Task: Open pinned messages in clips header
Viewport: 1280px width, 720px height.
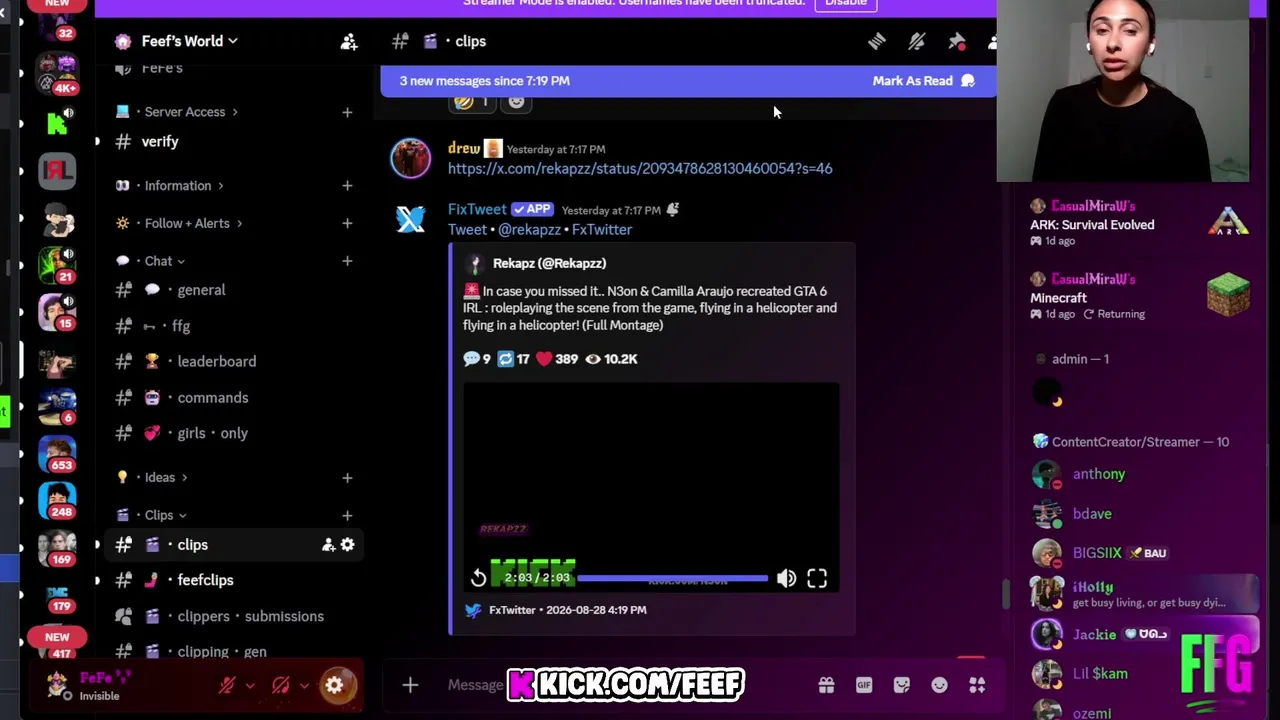Action: pos(956,41)
